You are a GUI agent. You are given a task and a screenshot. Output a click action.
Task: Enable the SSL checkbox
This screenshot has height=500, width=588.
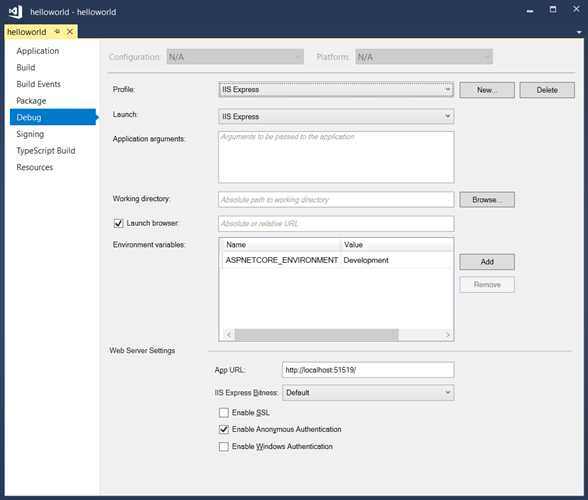224,413
